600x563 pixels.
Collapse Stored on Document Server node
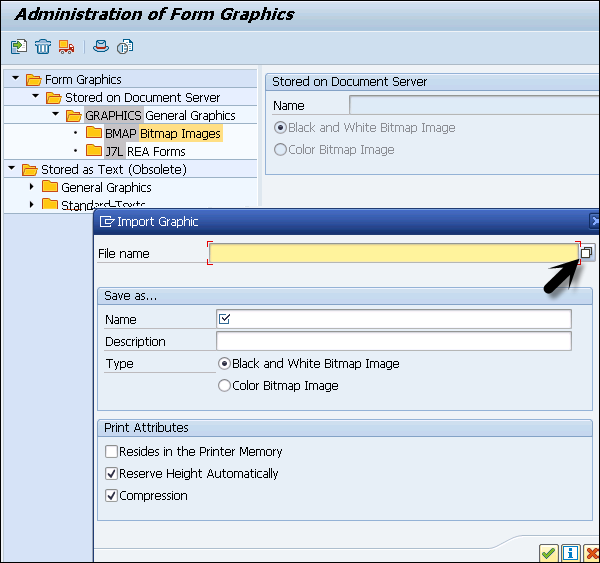pyautogui.click(x=34, y=98)
